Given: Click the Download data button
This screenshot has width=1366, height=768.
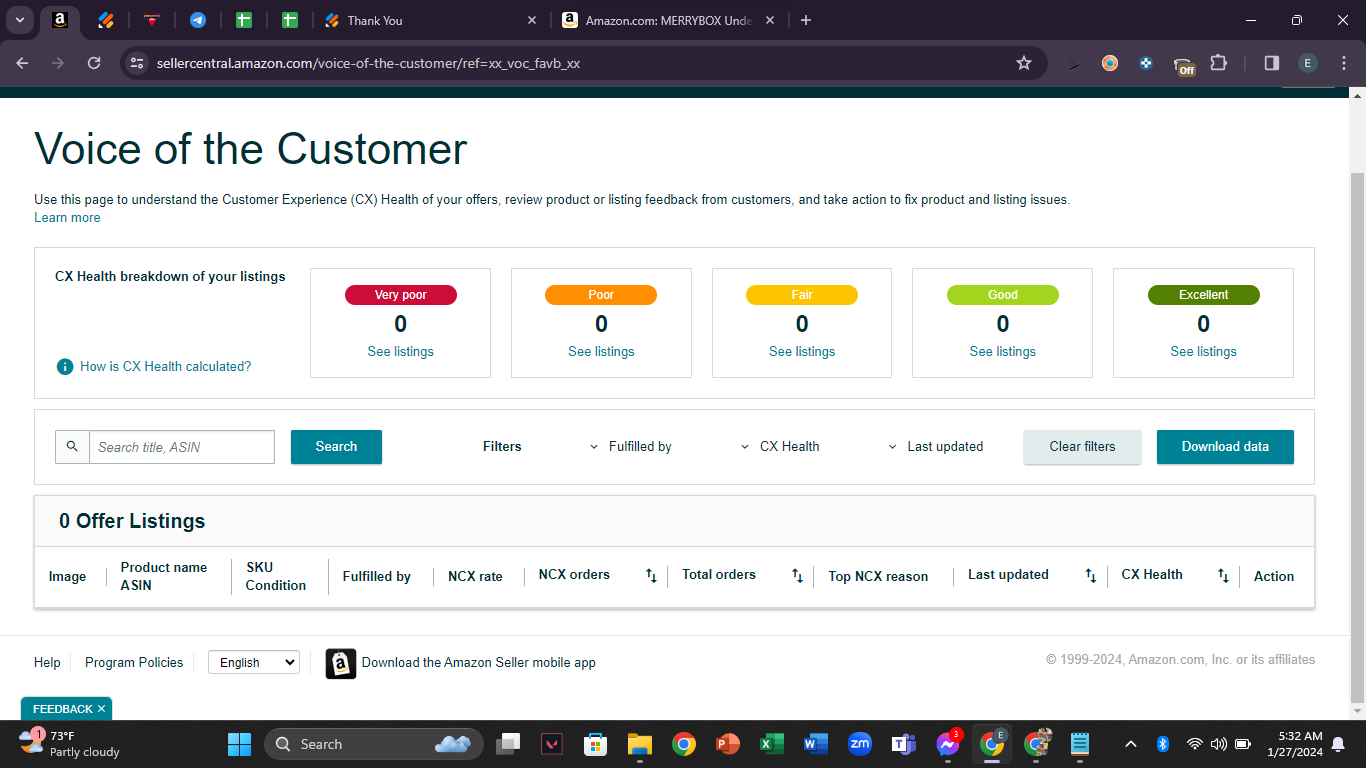Looking at the screenshot, I should tap(1225, 447).
